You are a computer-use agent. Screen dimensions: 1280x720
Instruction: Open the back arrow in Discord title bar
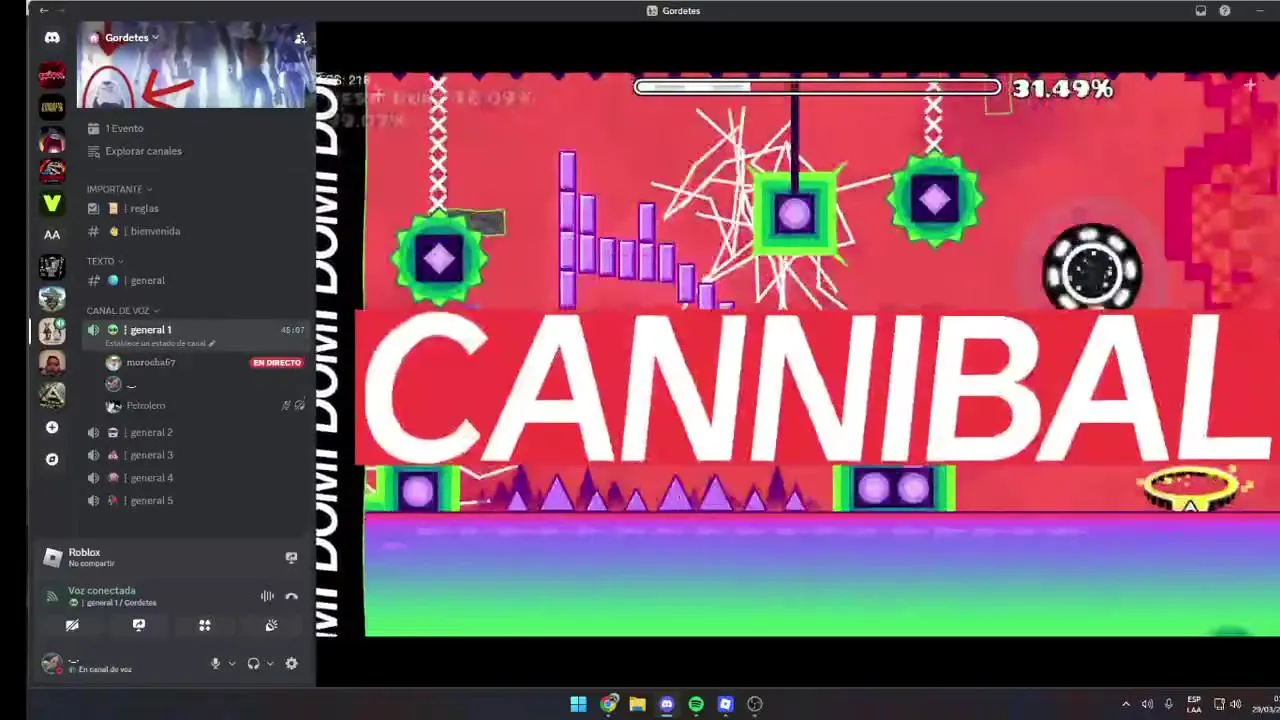pos(44,10)
